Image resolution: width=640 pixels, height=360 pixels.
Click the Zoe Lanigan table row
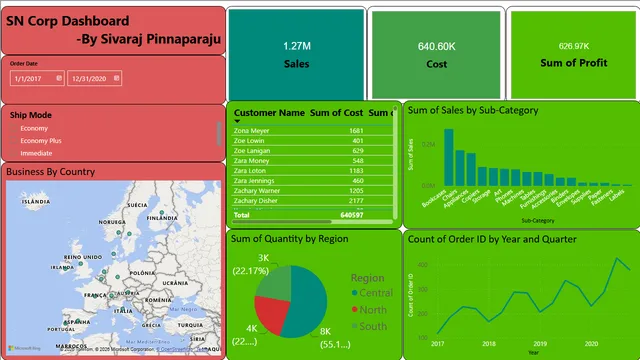click(x=312, y=151)
